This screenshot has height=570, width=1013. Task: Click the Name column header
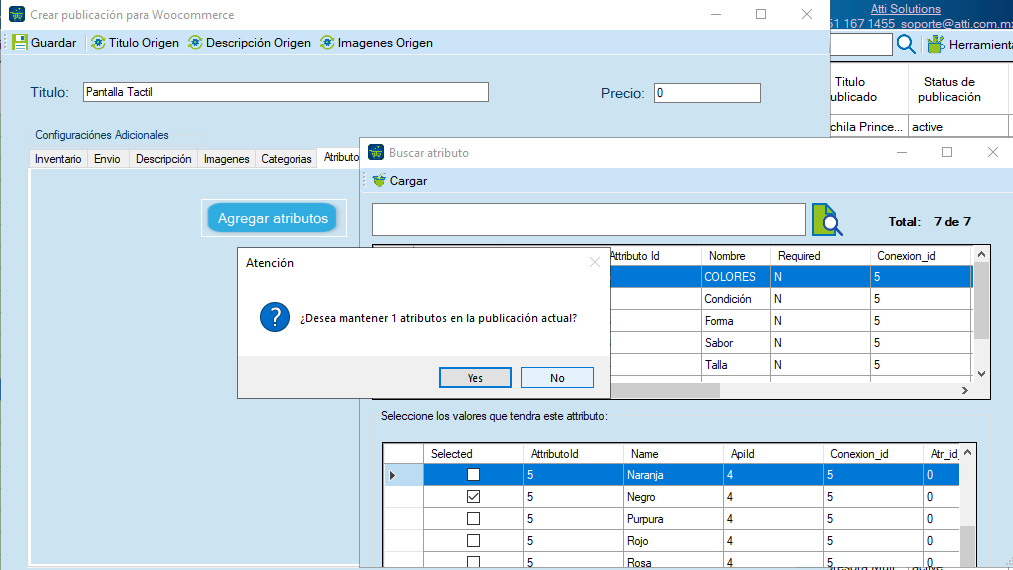(673, 454)
